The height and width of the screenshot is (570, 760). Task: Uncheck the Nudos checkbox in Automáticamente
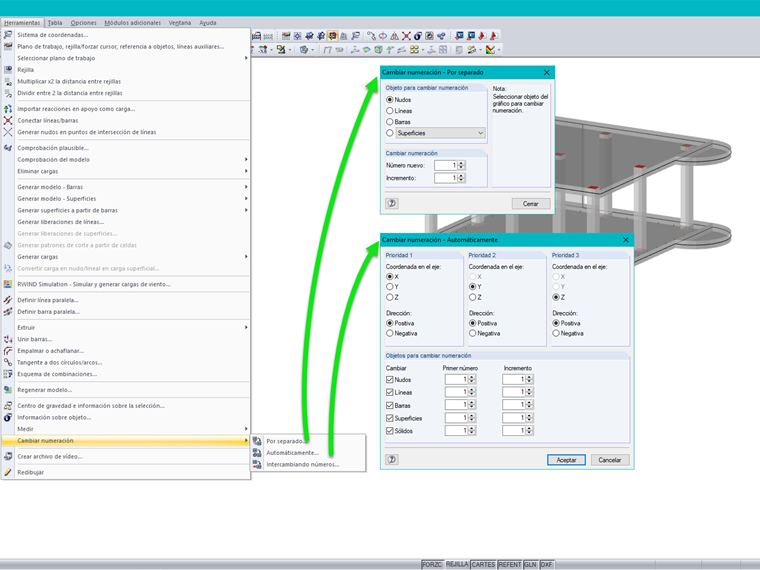[390, 380]
